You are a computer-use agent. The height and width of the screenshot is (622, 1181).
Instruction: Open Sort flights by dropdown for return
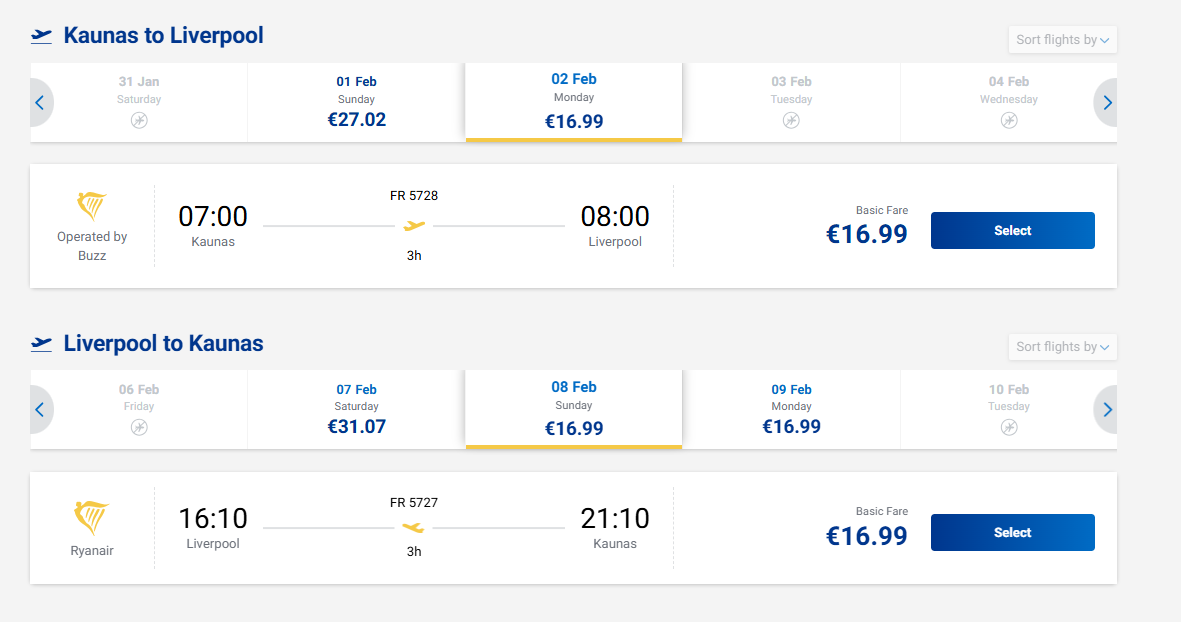(1062, 347)
